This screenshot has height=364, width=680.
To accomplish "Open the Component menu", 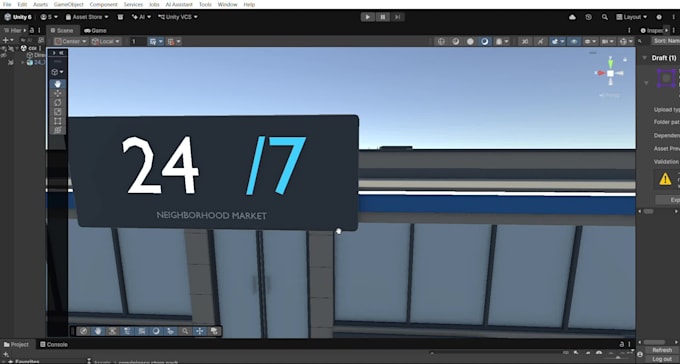I will click(104, 4).
